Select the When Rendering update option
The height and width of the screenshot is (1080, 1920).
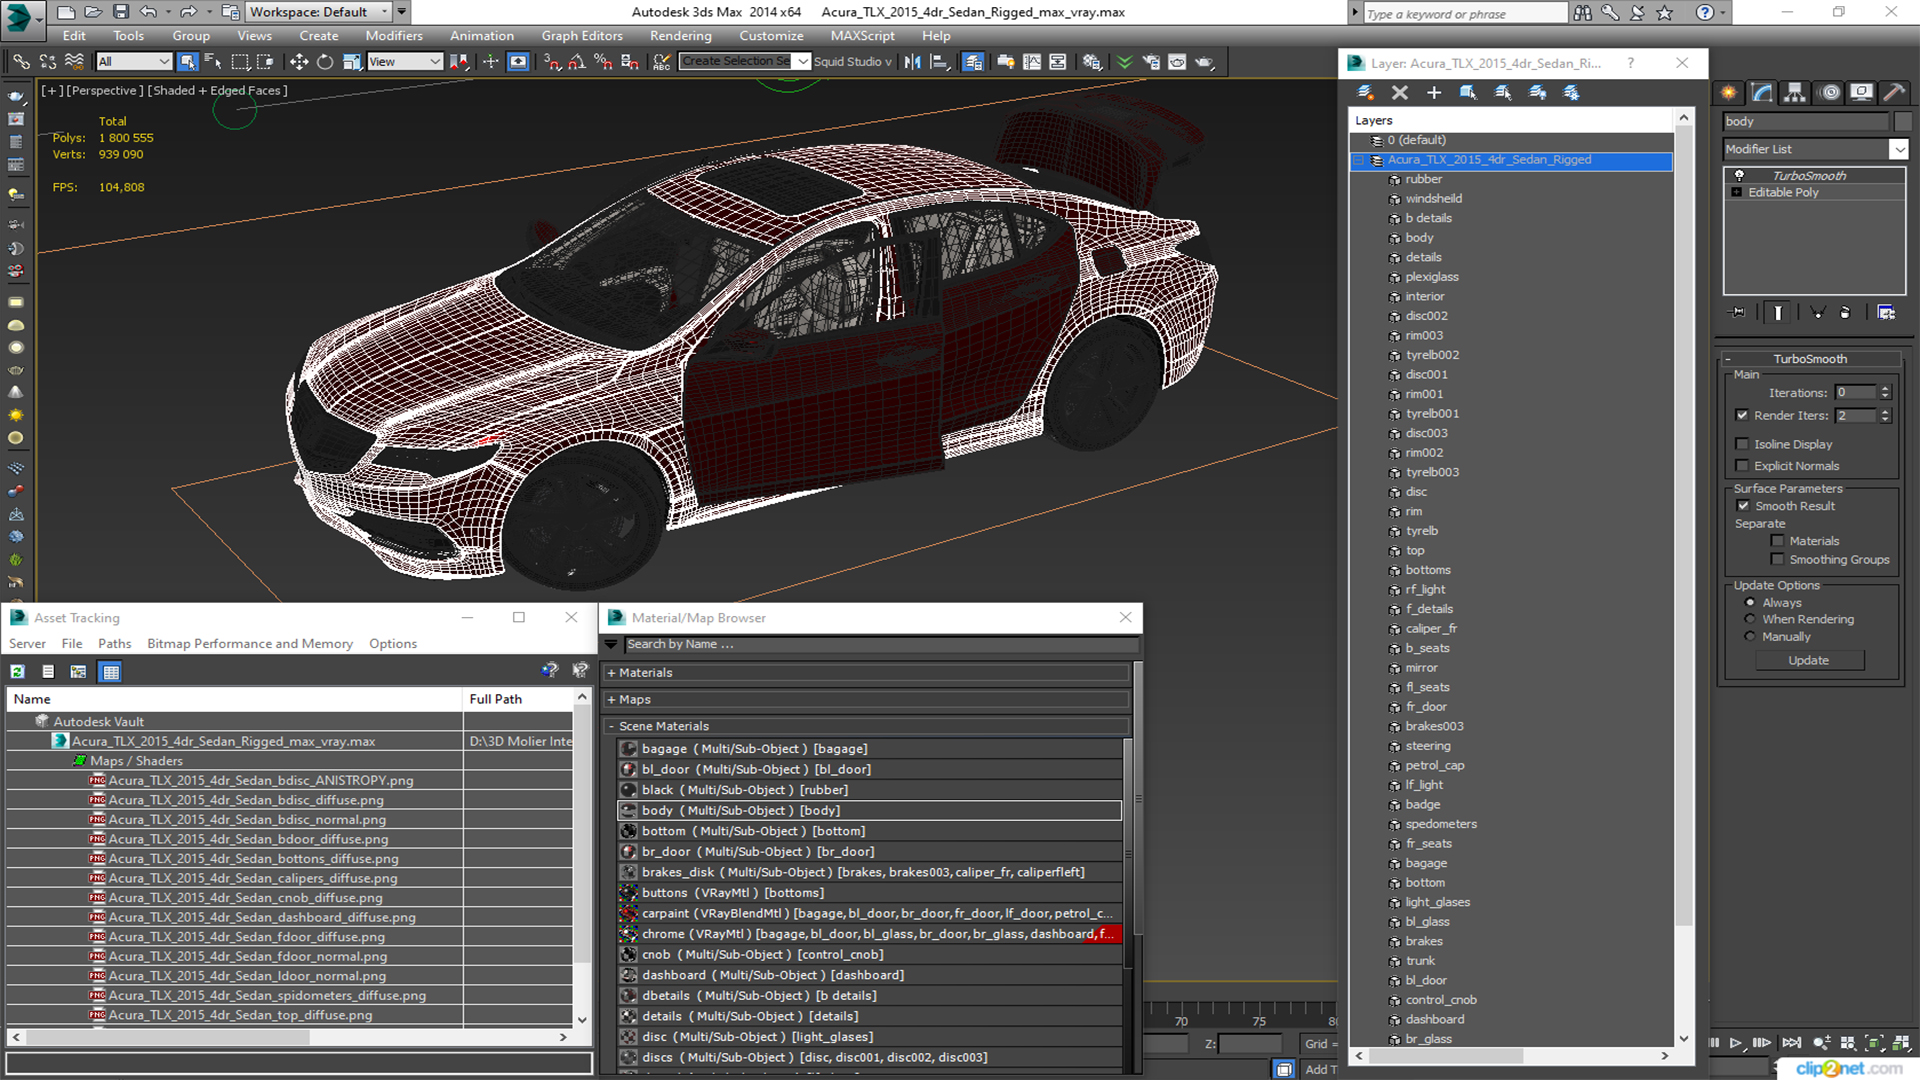coord(1750,619)
